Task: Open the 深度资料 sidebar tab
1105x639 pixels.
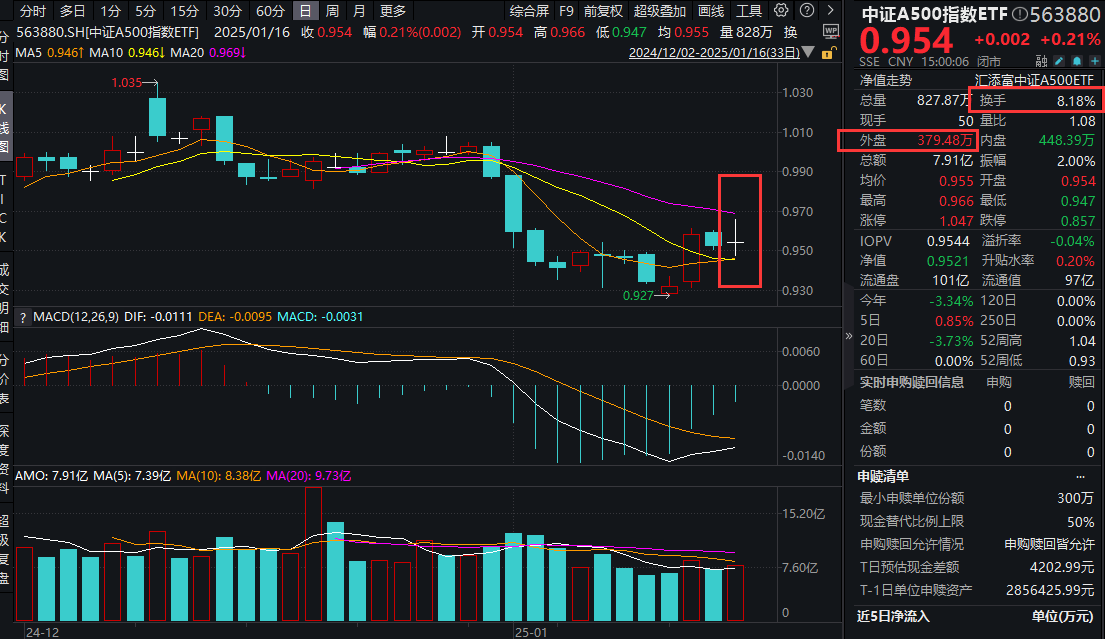Action: [5, 459]
